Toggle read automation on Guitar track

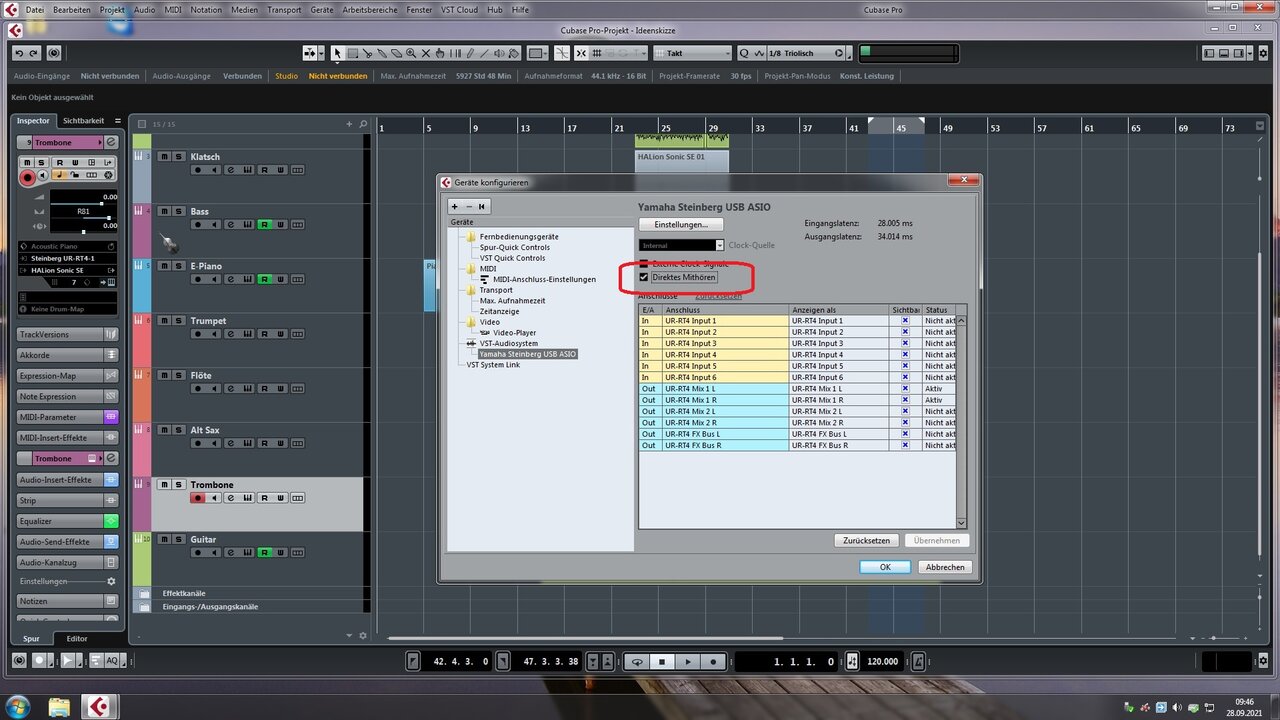[264, 552]
